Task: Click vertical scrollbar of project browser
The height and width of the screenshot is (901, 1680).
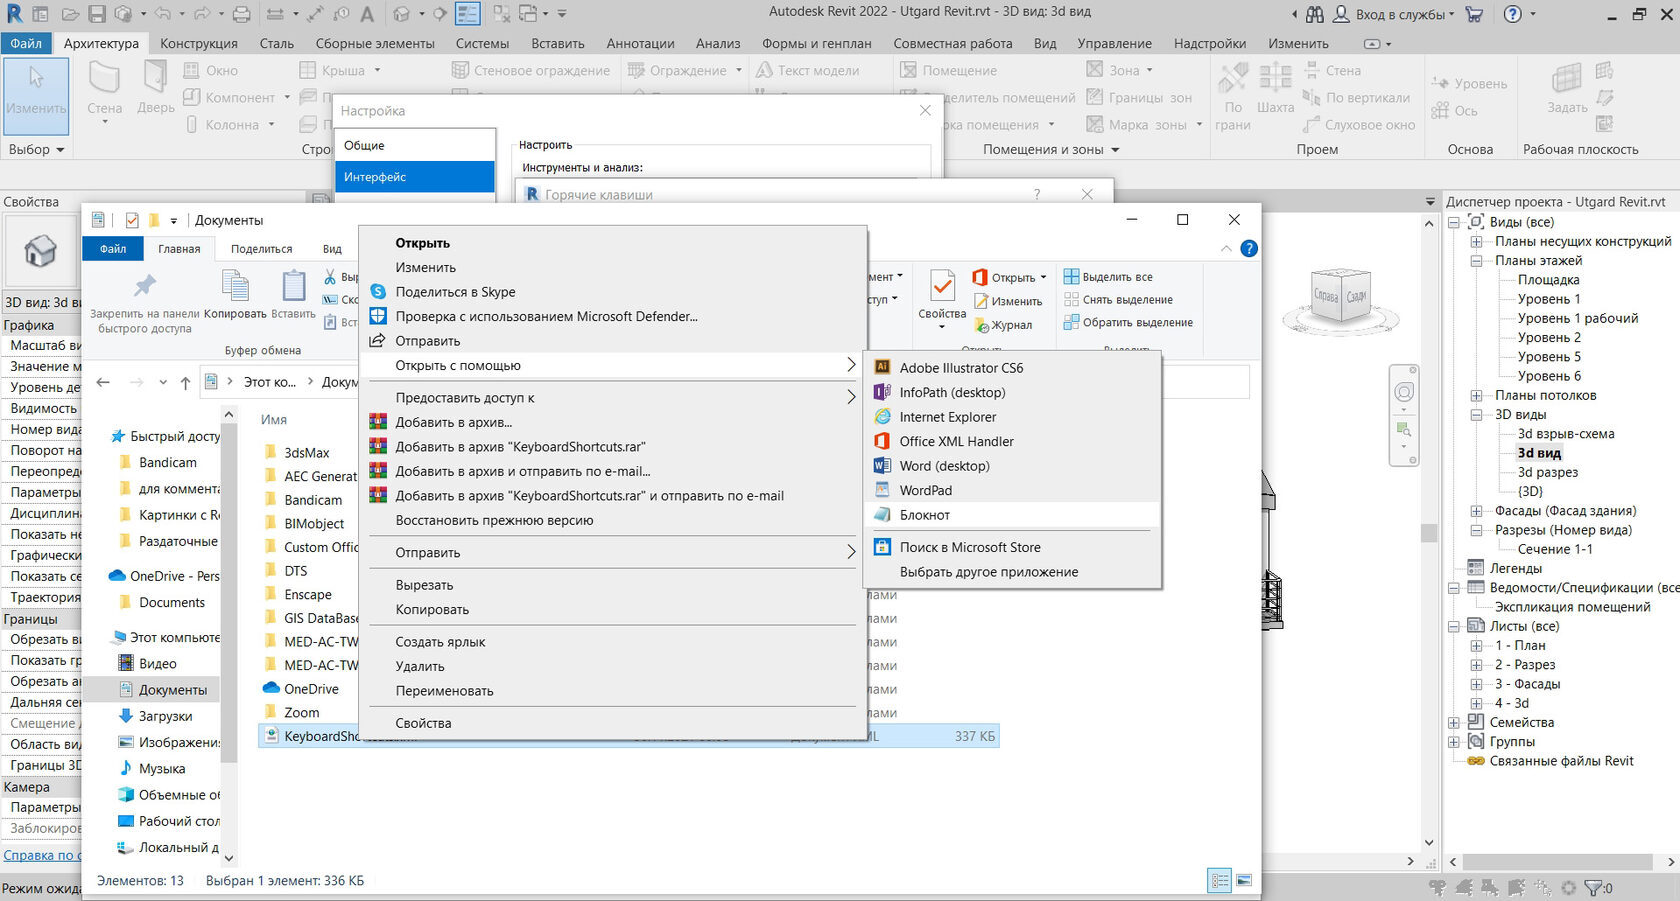Action: 1429,532
